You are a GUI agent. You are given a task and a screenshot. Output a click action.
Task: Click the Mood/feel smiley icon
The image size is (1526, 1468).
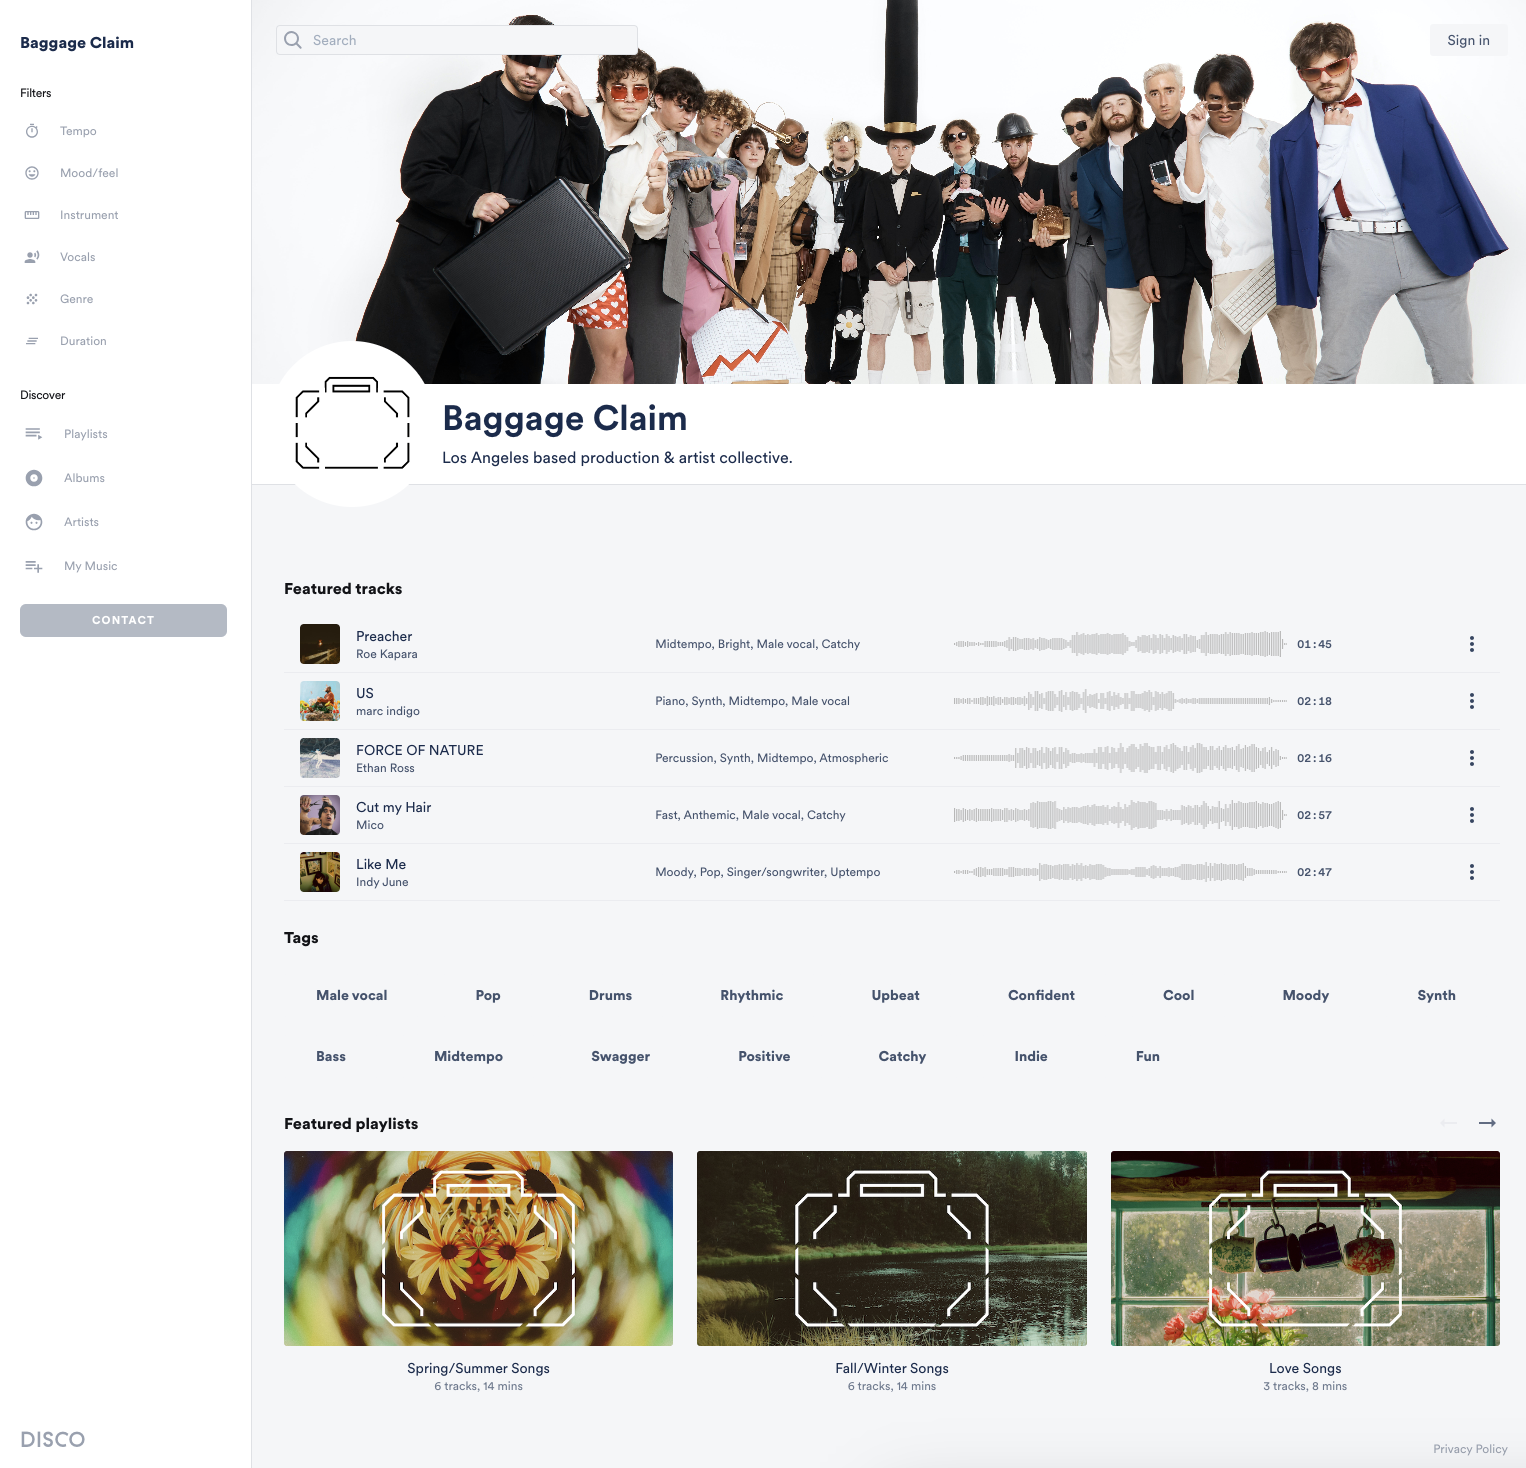32,173
